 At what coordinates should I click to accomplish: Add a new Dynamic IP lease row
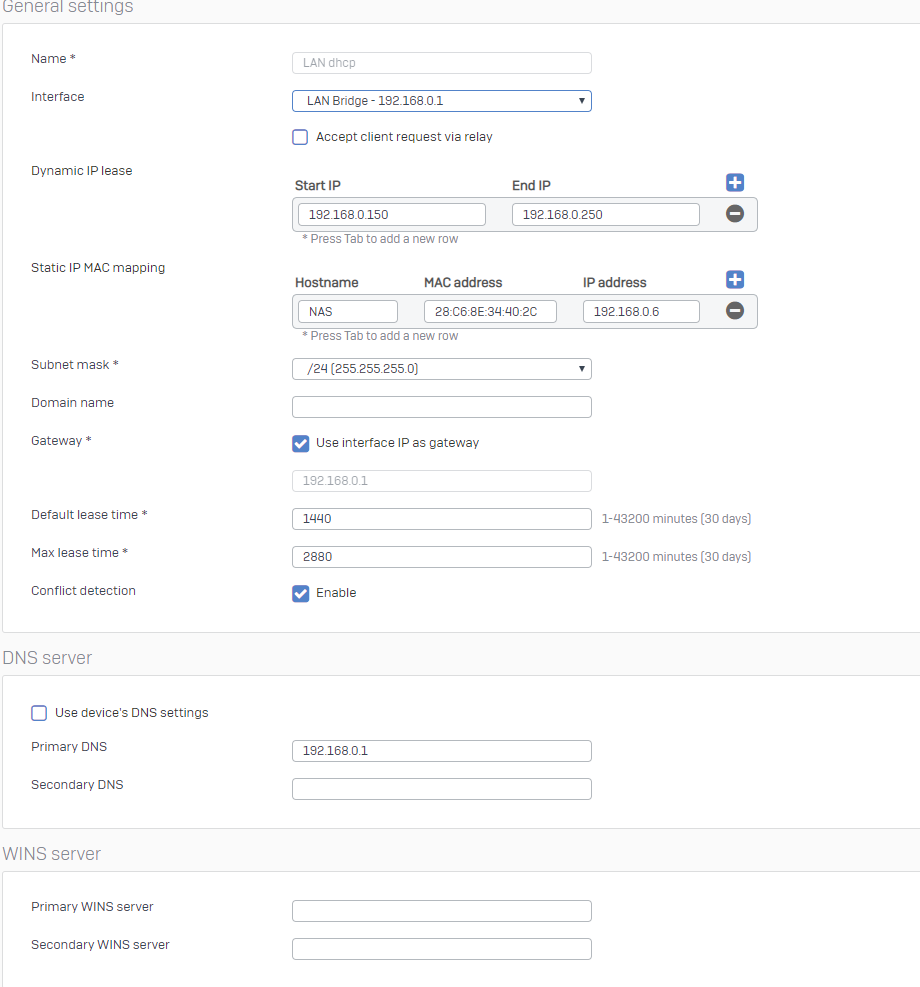[x=735, y=183]
